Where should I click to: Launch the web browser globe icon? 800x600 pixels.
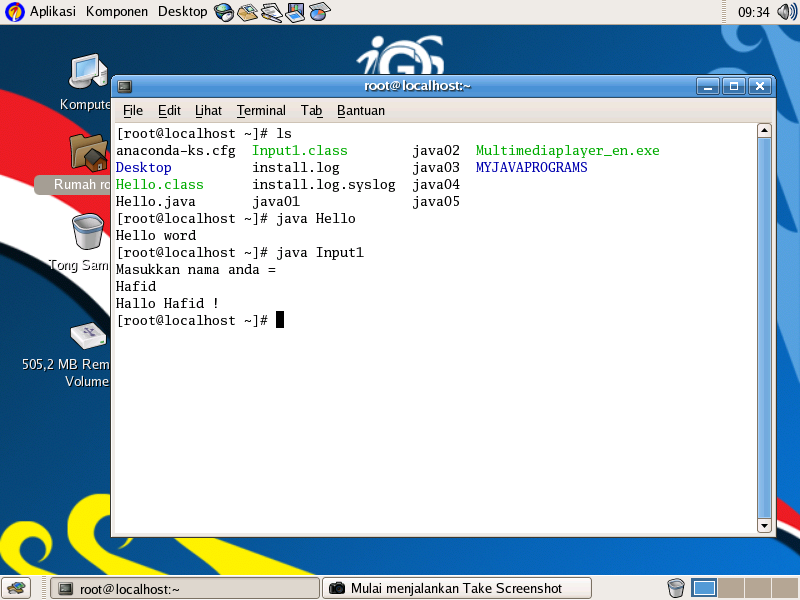[223, 12]
